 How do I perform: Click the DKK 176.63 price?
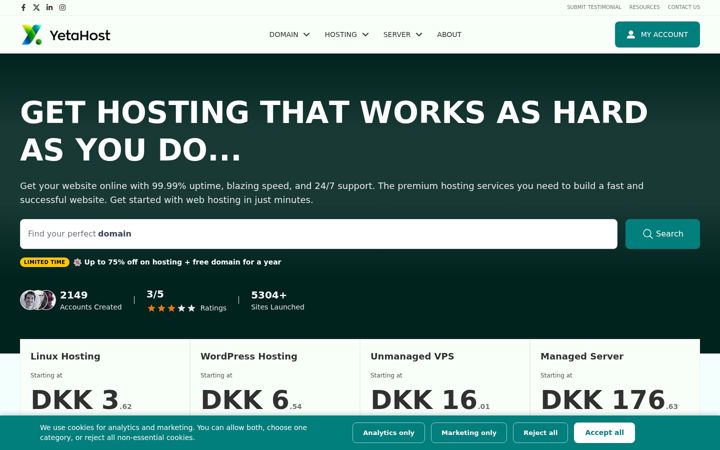(609, 400)
